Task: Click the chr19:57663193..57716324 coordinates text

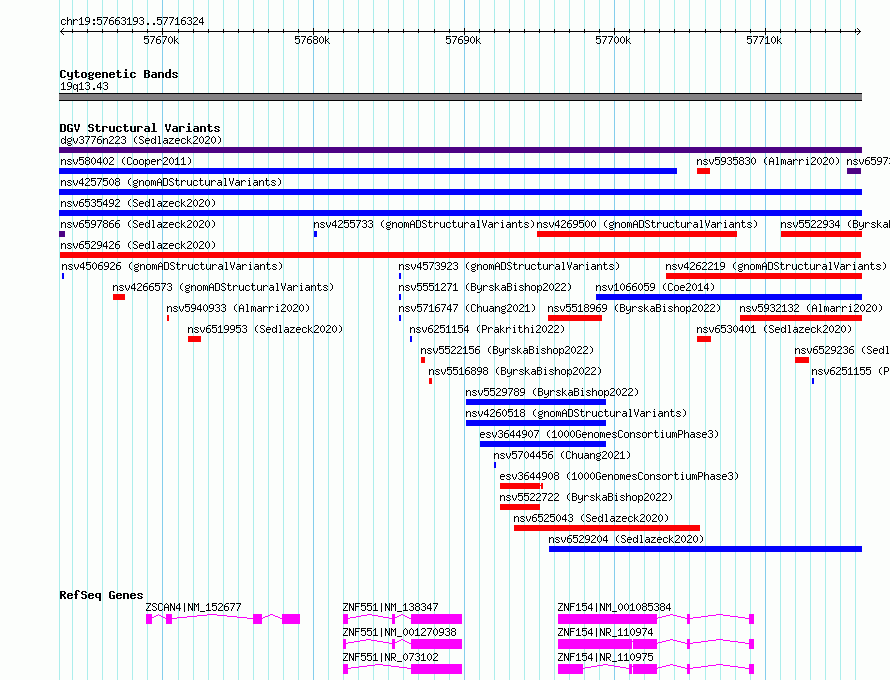Action: pos(132,22)
